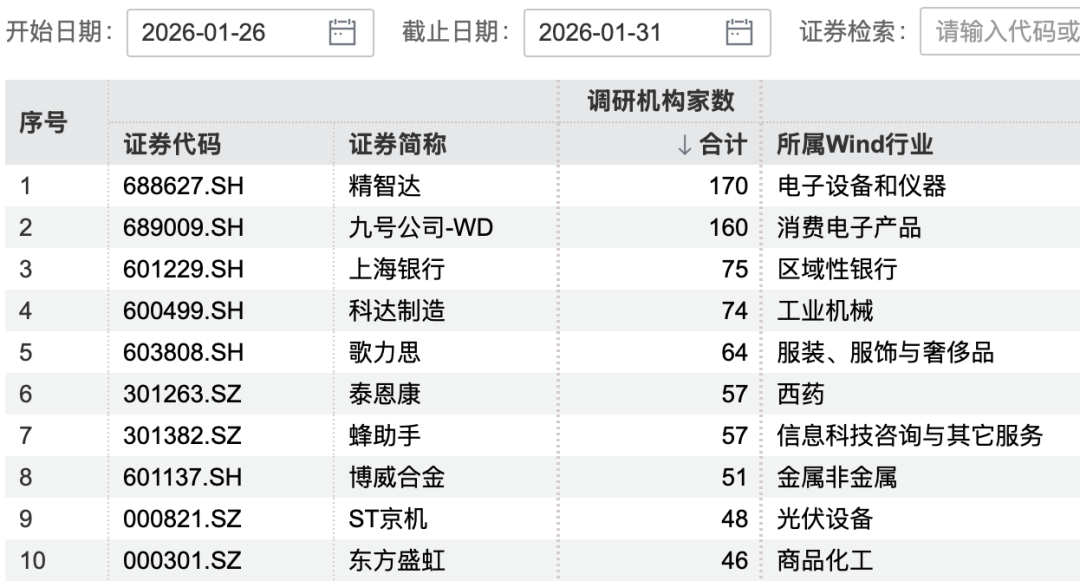This screenshot has height=581, width=1080.
Task: Click the 2026-01-26 start date field
Action: point(230,32)
